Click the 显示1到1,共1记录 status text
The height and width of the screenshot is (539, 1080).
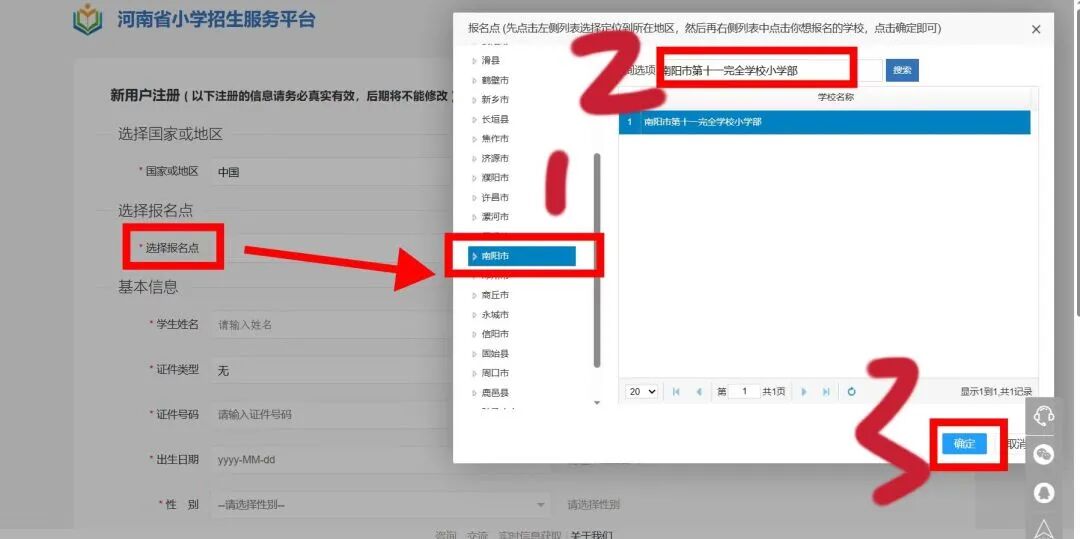tap(996, 392)
